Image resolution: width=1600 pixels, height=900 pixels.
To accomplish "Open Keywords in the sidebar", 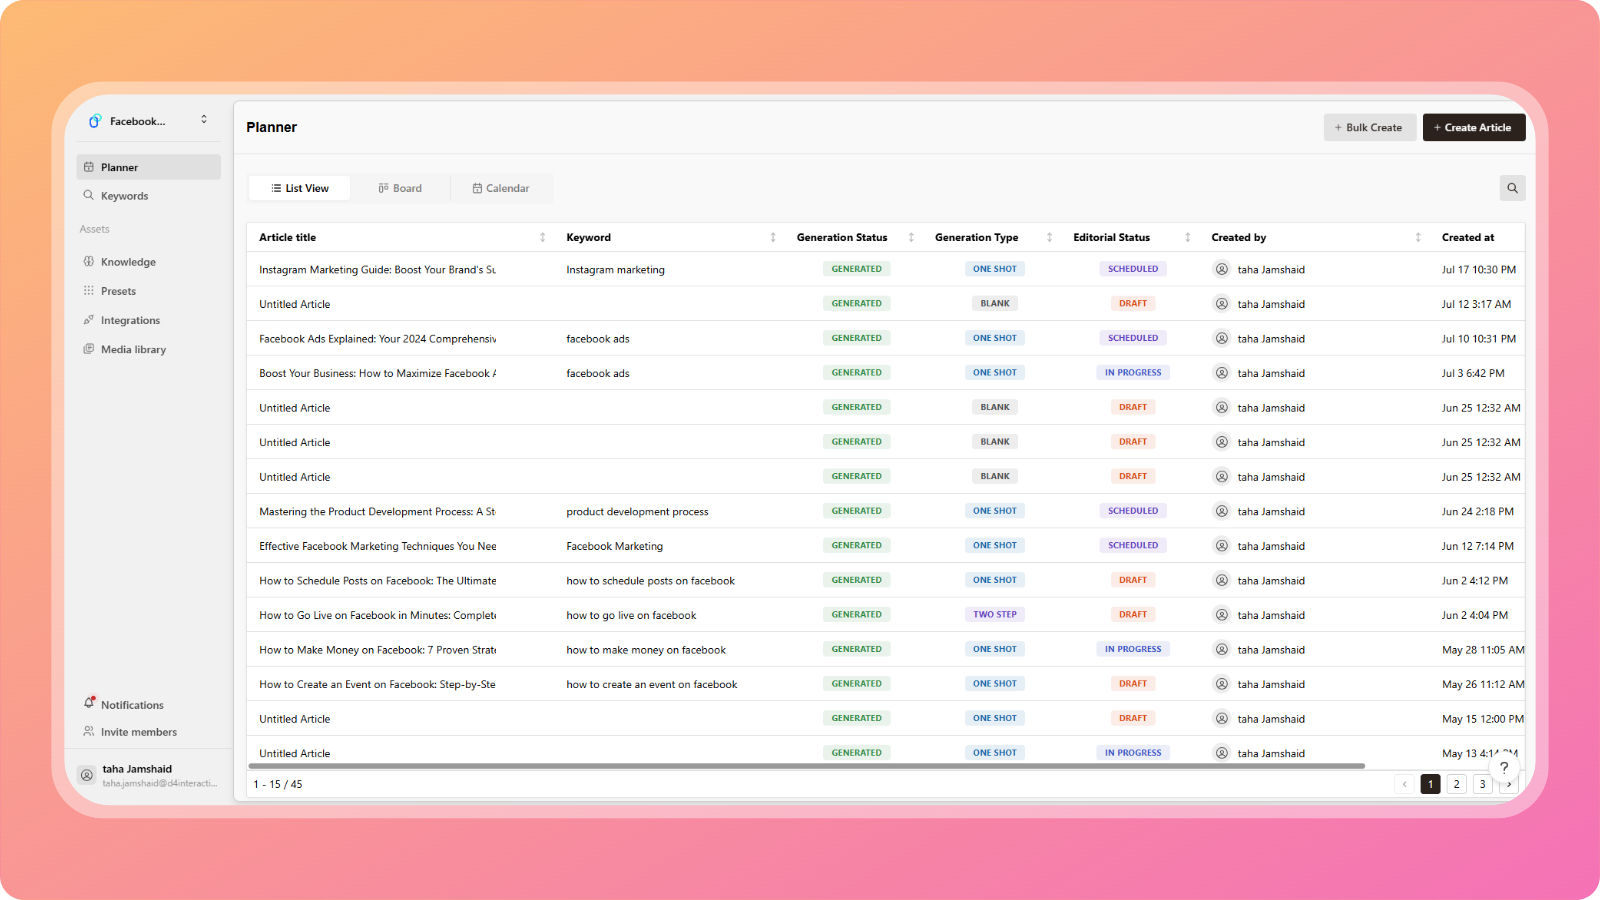I will (148, 196).
